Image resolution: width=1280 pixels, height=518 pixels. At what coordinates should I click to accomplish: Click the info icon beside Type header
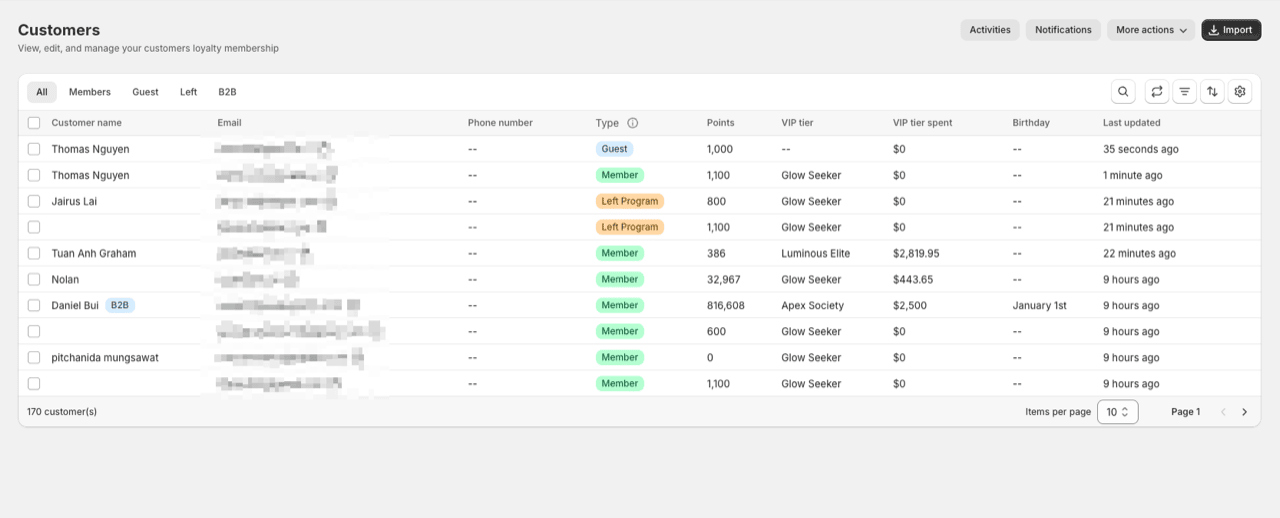(x=632, y=123)
